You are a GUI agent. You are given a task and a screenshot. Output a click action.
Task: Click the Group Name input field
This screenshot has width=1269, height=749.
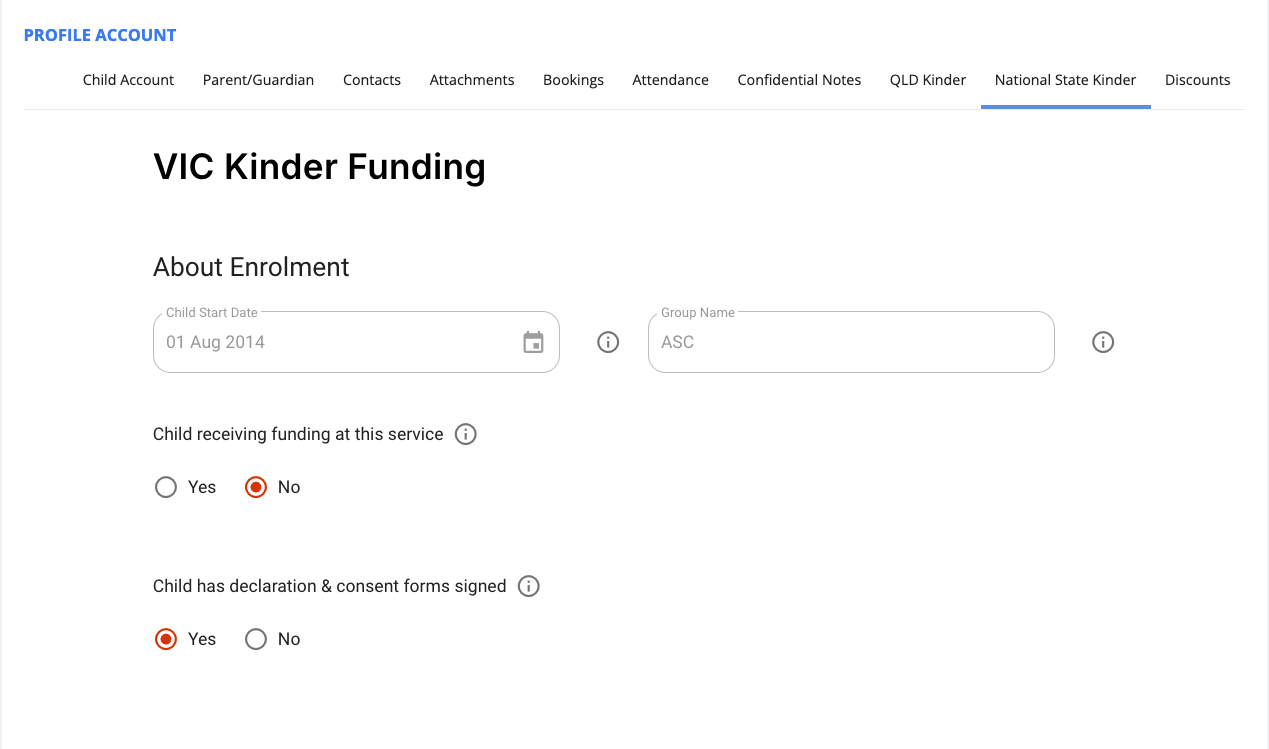tap(850, 342)
